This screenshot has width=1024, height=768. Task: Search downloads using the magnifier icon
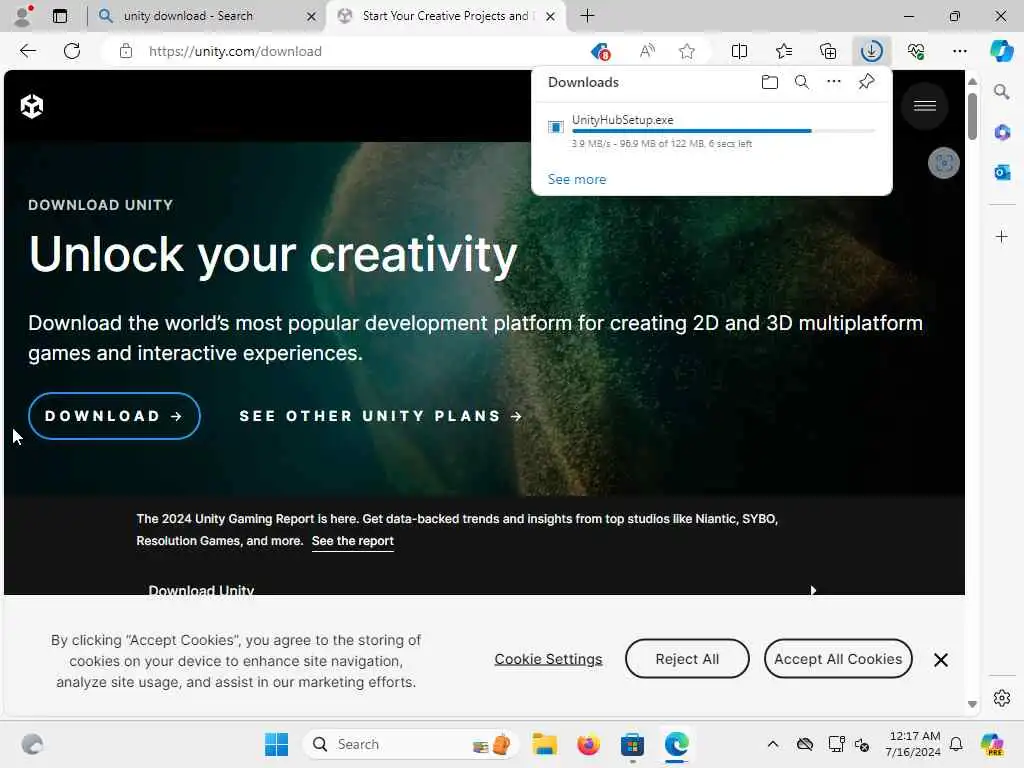(x=801, y=82)
